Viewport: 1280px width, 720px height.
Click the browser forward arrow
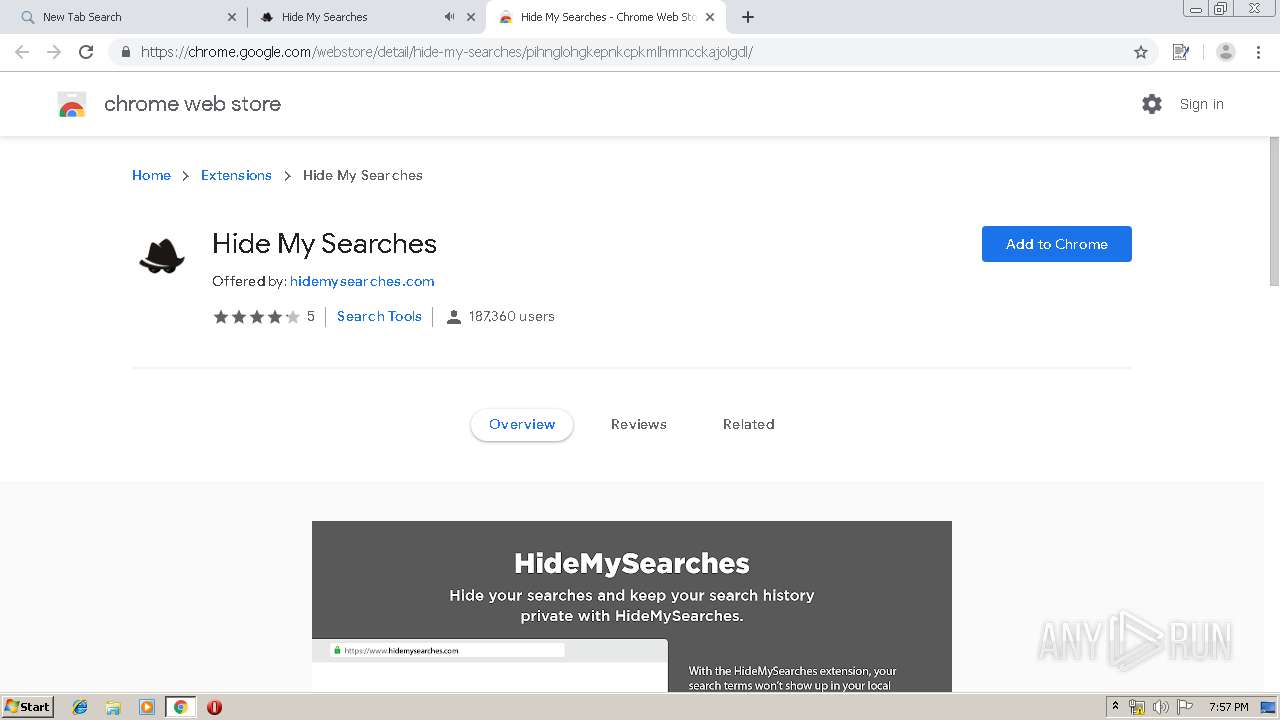point(54,52)
